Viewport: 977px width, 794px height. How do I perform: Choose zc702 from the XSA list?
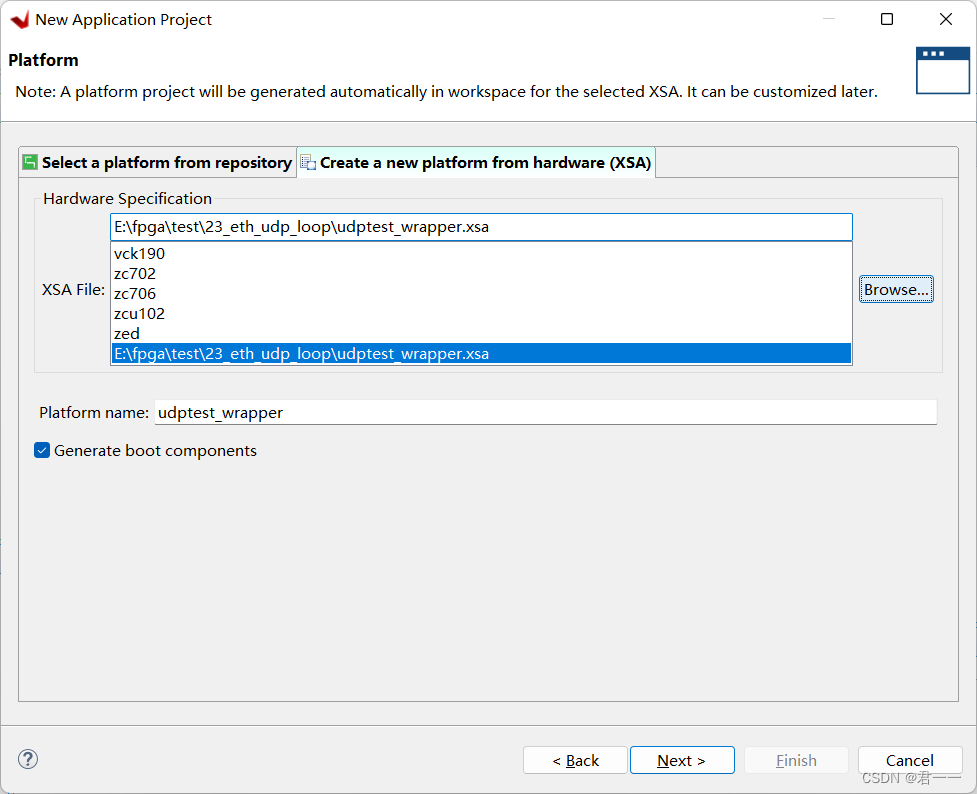point(481,274)
